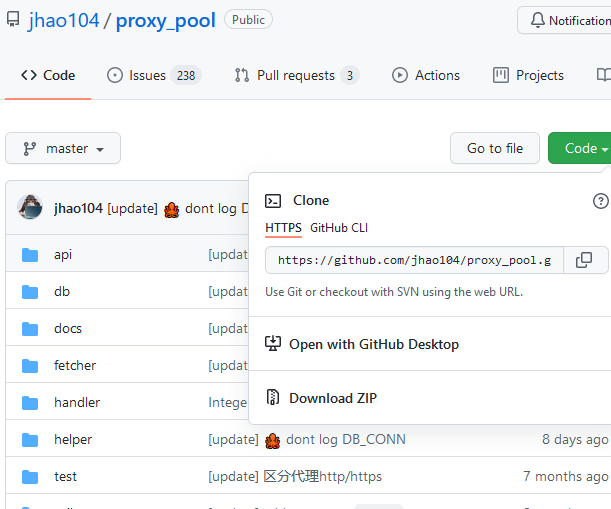Screen dimensions: 611x509
Task: Click the Pull requests count badge 3
Action: tap(350, 75)
